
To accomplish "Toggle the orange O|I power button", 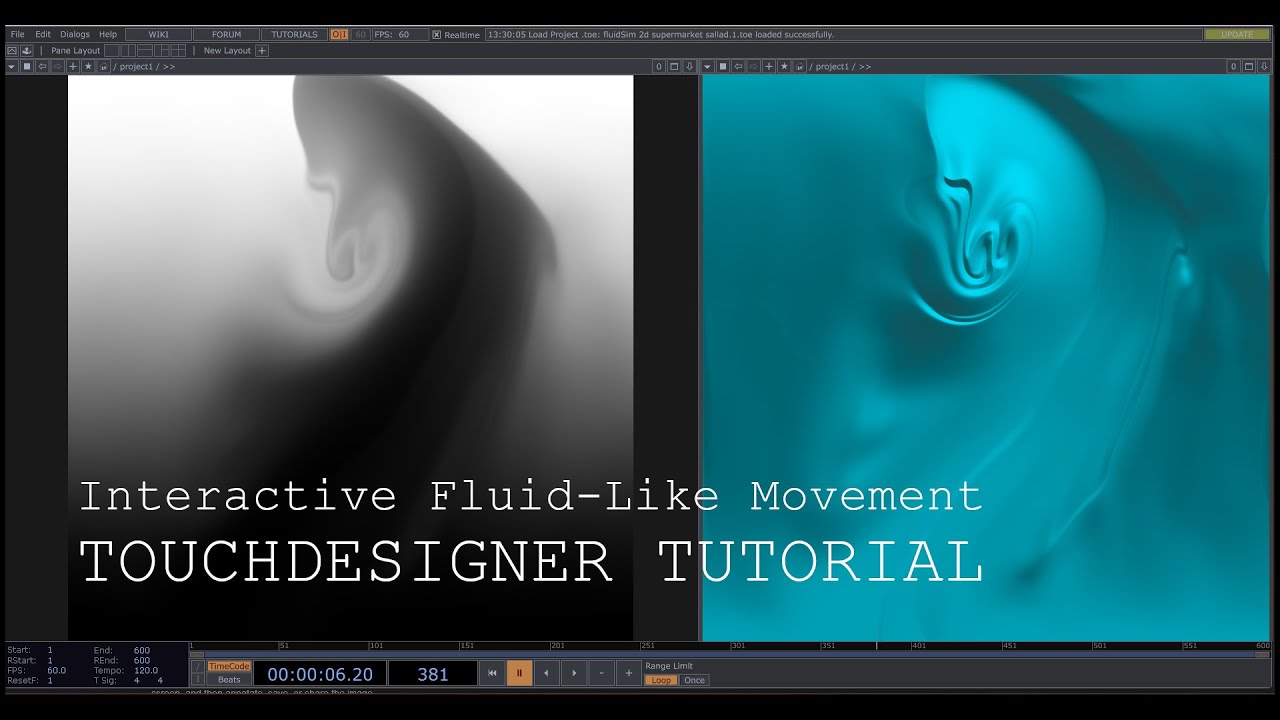I will [x=339, y=34].
